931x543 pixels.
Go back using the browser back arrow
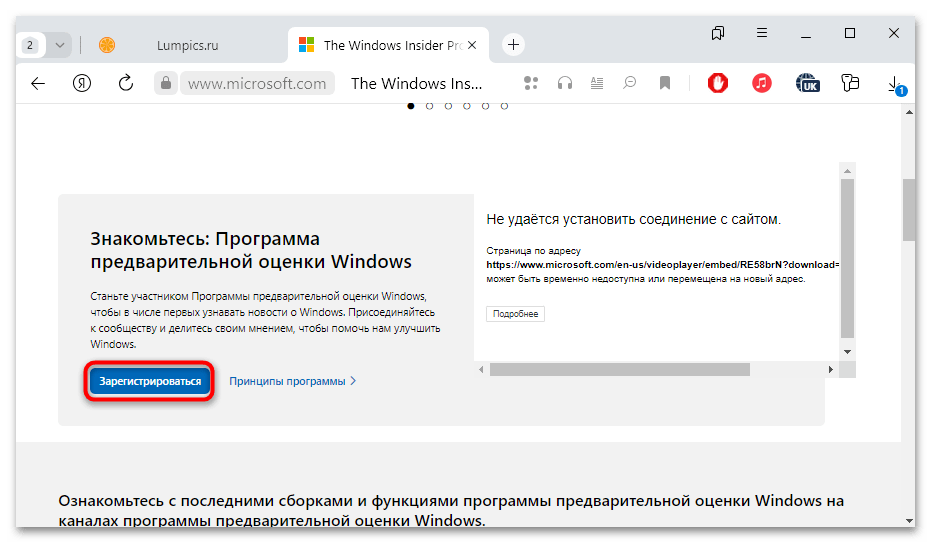click(x=38, y=84)
